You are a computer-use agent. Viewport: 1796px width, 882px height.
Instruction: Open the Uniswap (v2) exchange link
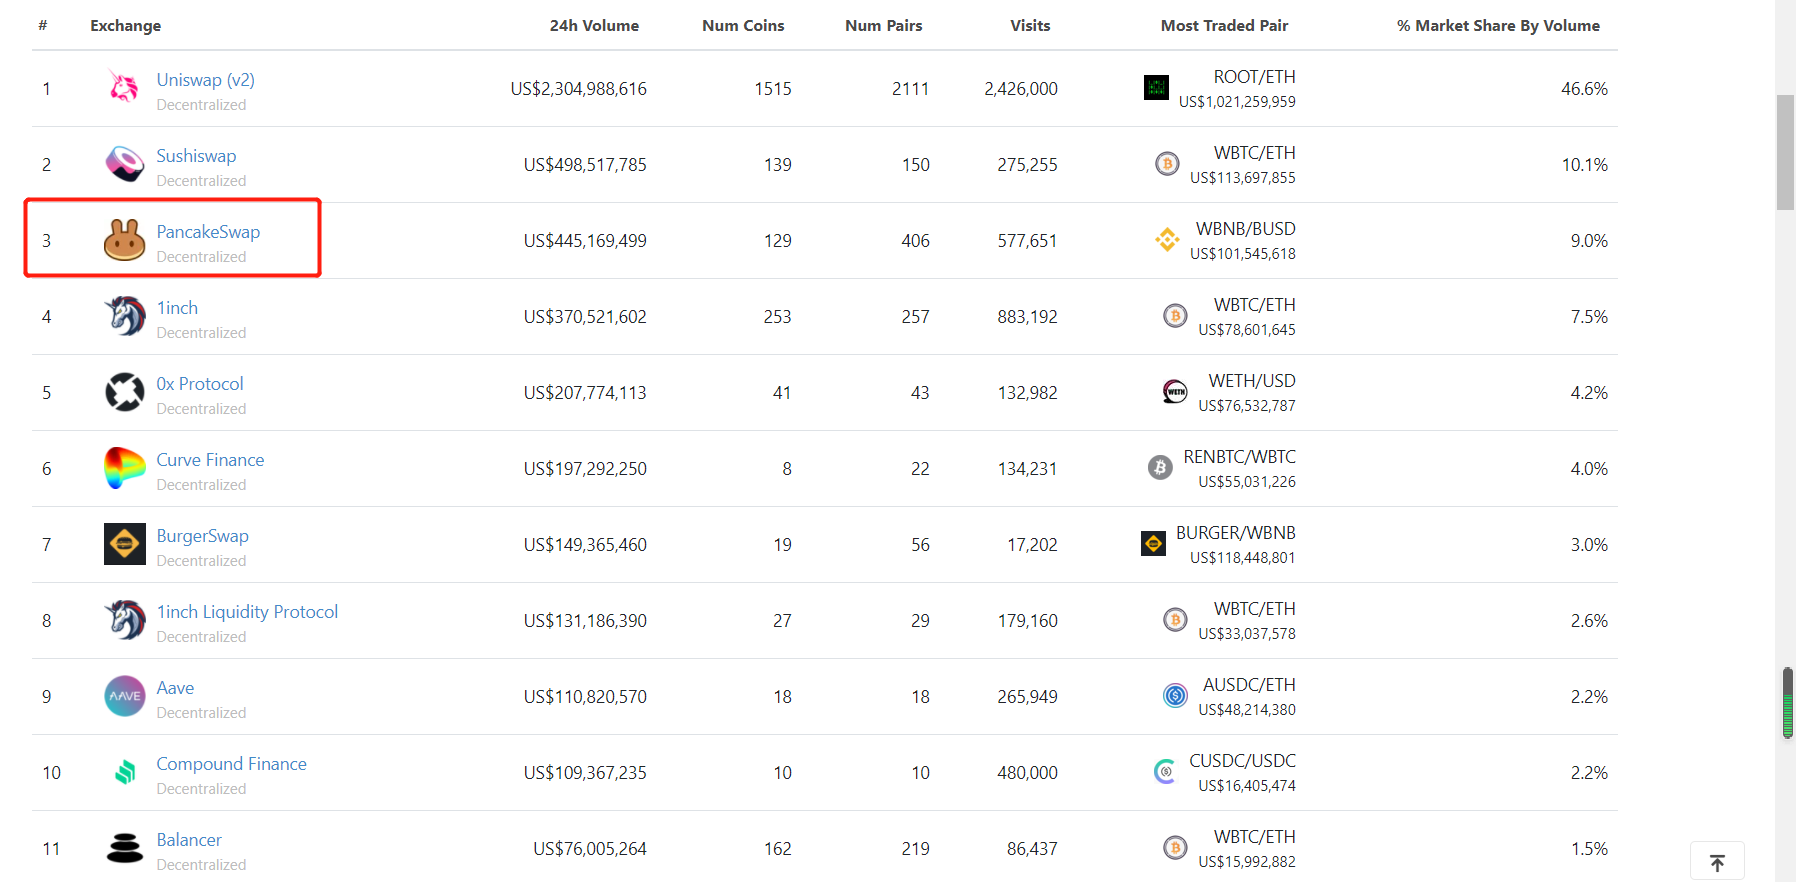coord(205,80)
